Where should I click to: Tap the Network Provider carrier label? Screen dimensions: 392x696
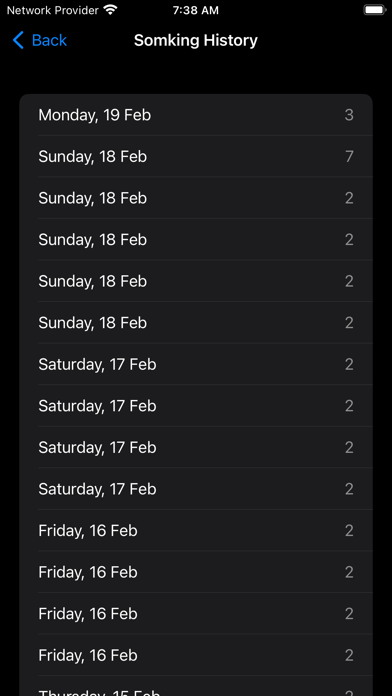(52, 10)
